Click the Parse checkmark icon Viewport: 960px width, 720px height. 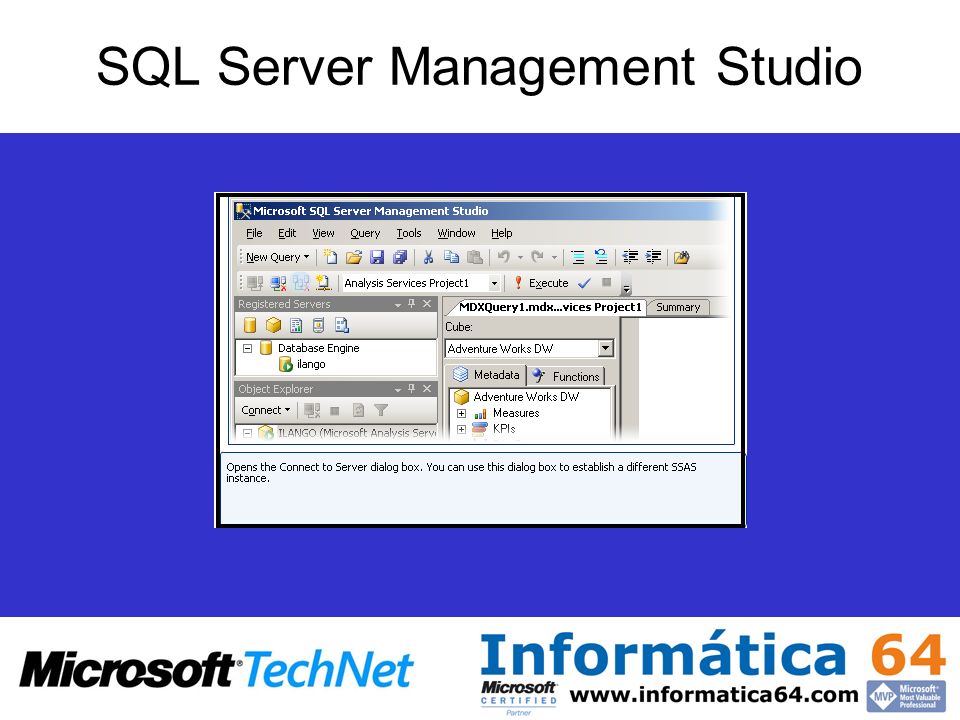(x=585, y=283)
